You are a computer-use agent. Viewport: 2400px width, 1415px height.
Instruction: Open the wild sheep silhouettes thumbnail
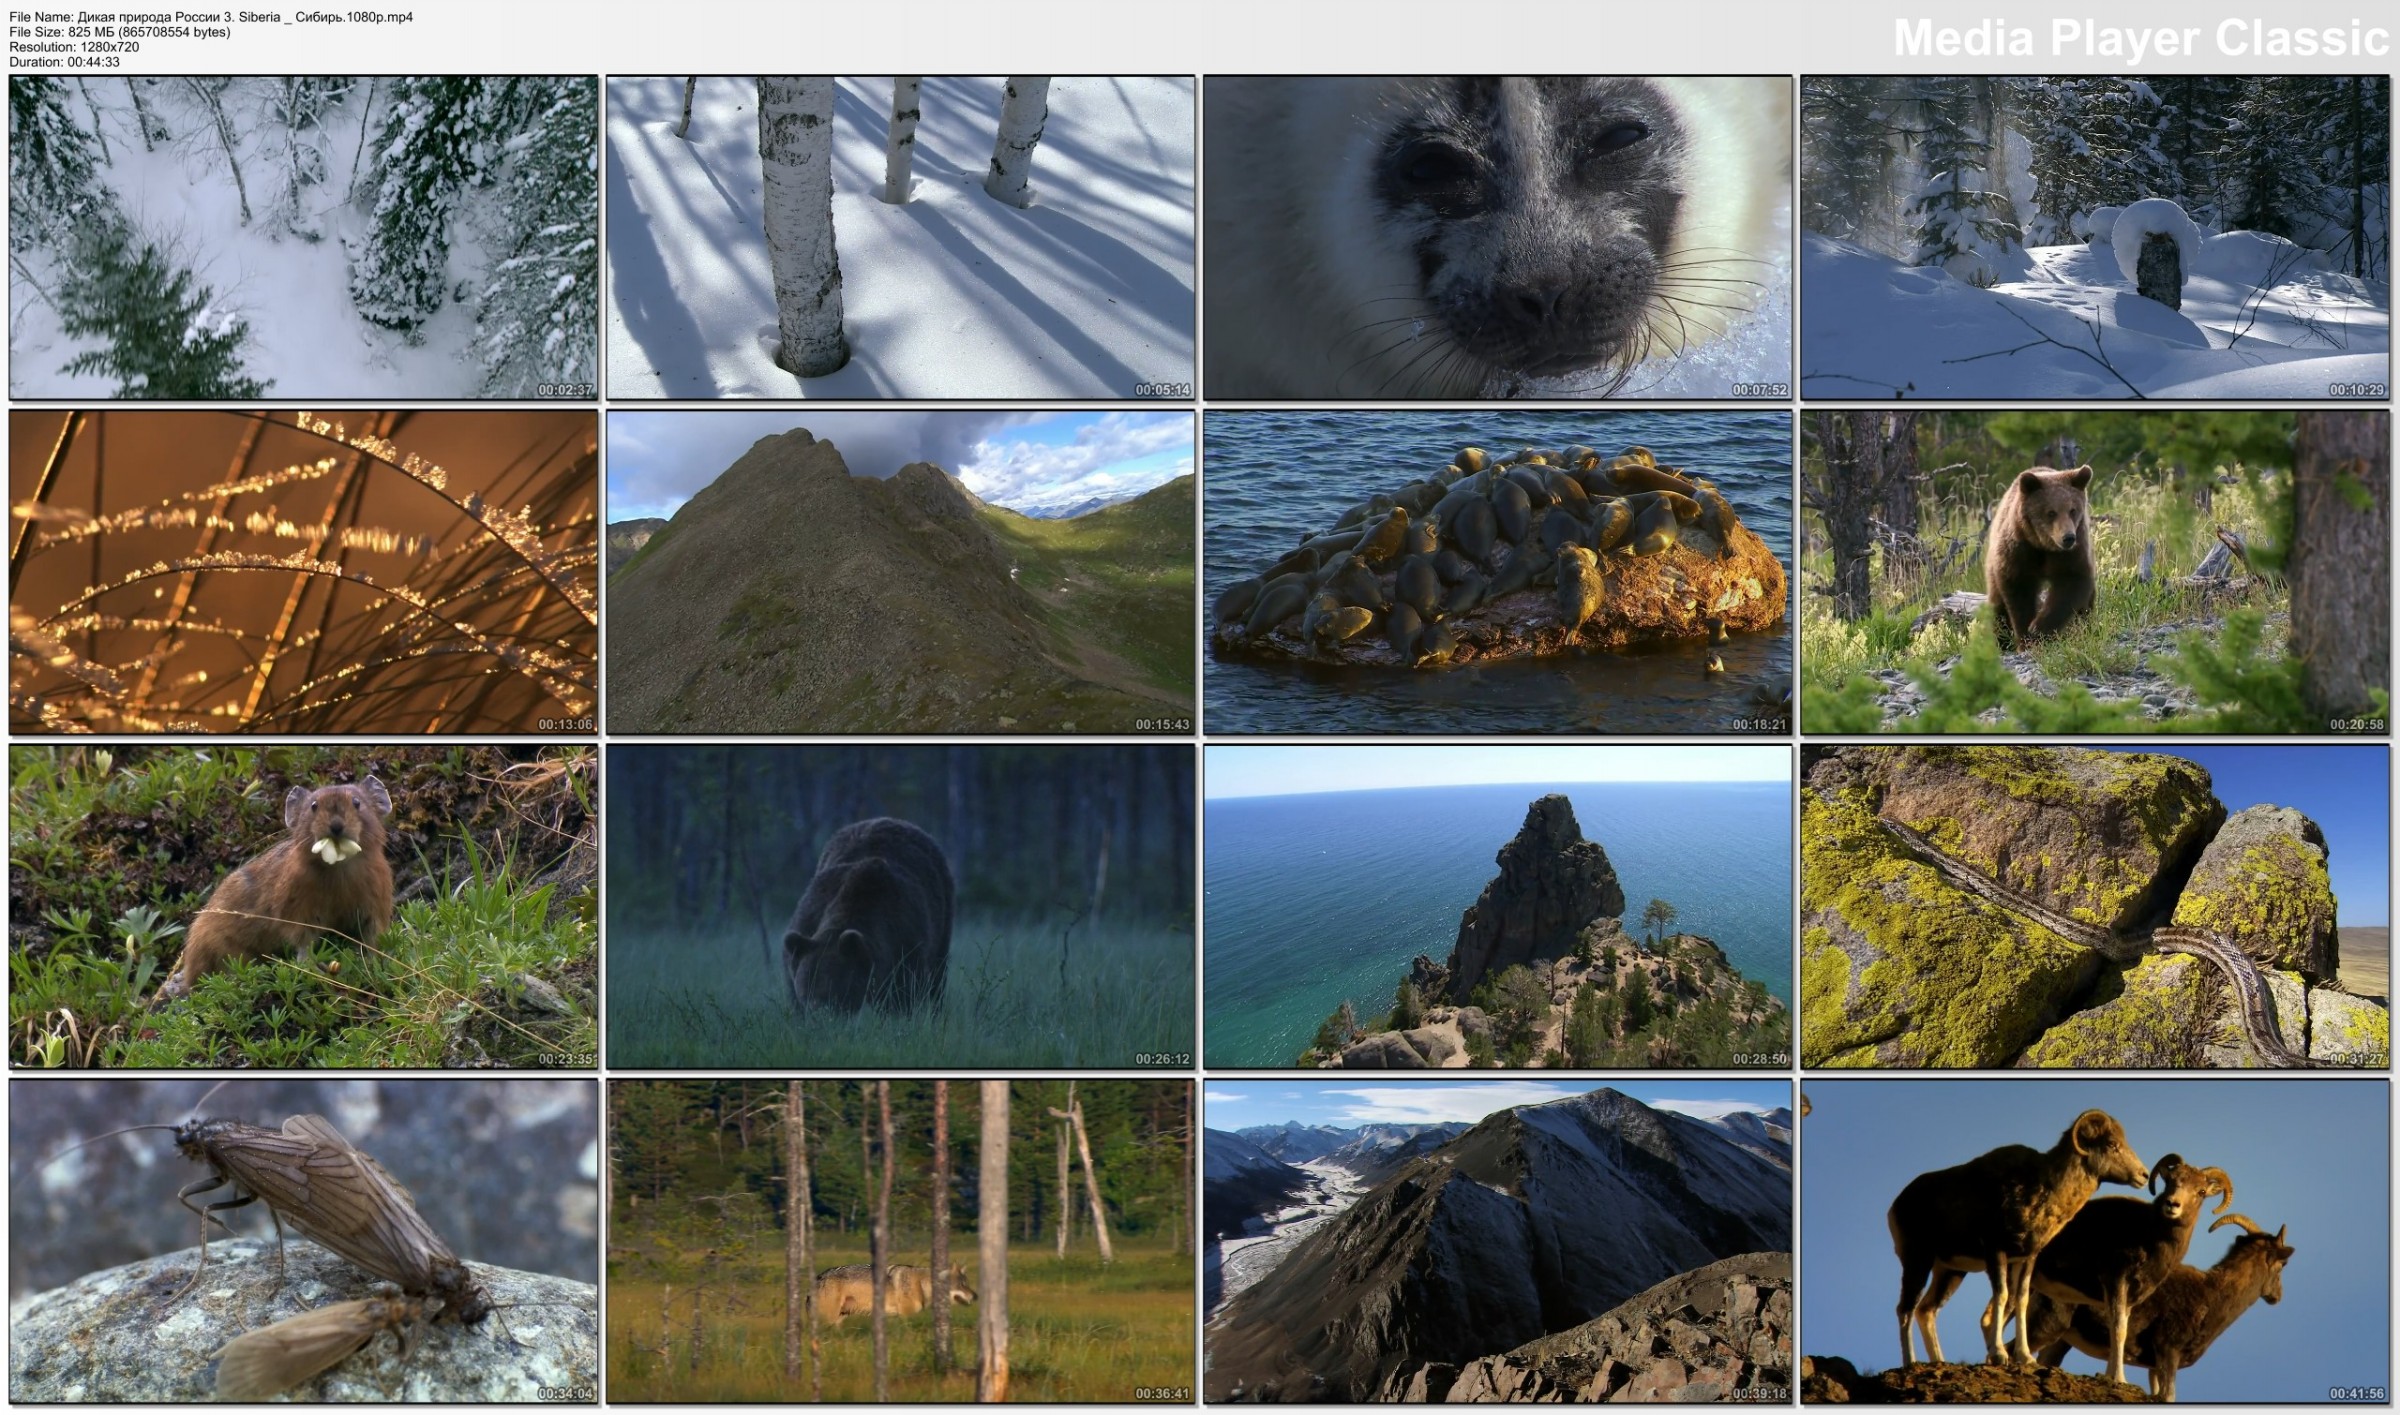[2094, 1240]
